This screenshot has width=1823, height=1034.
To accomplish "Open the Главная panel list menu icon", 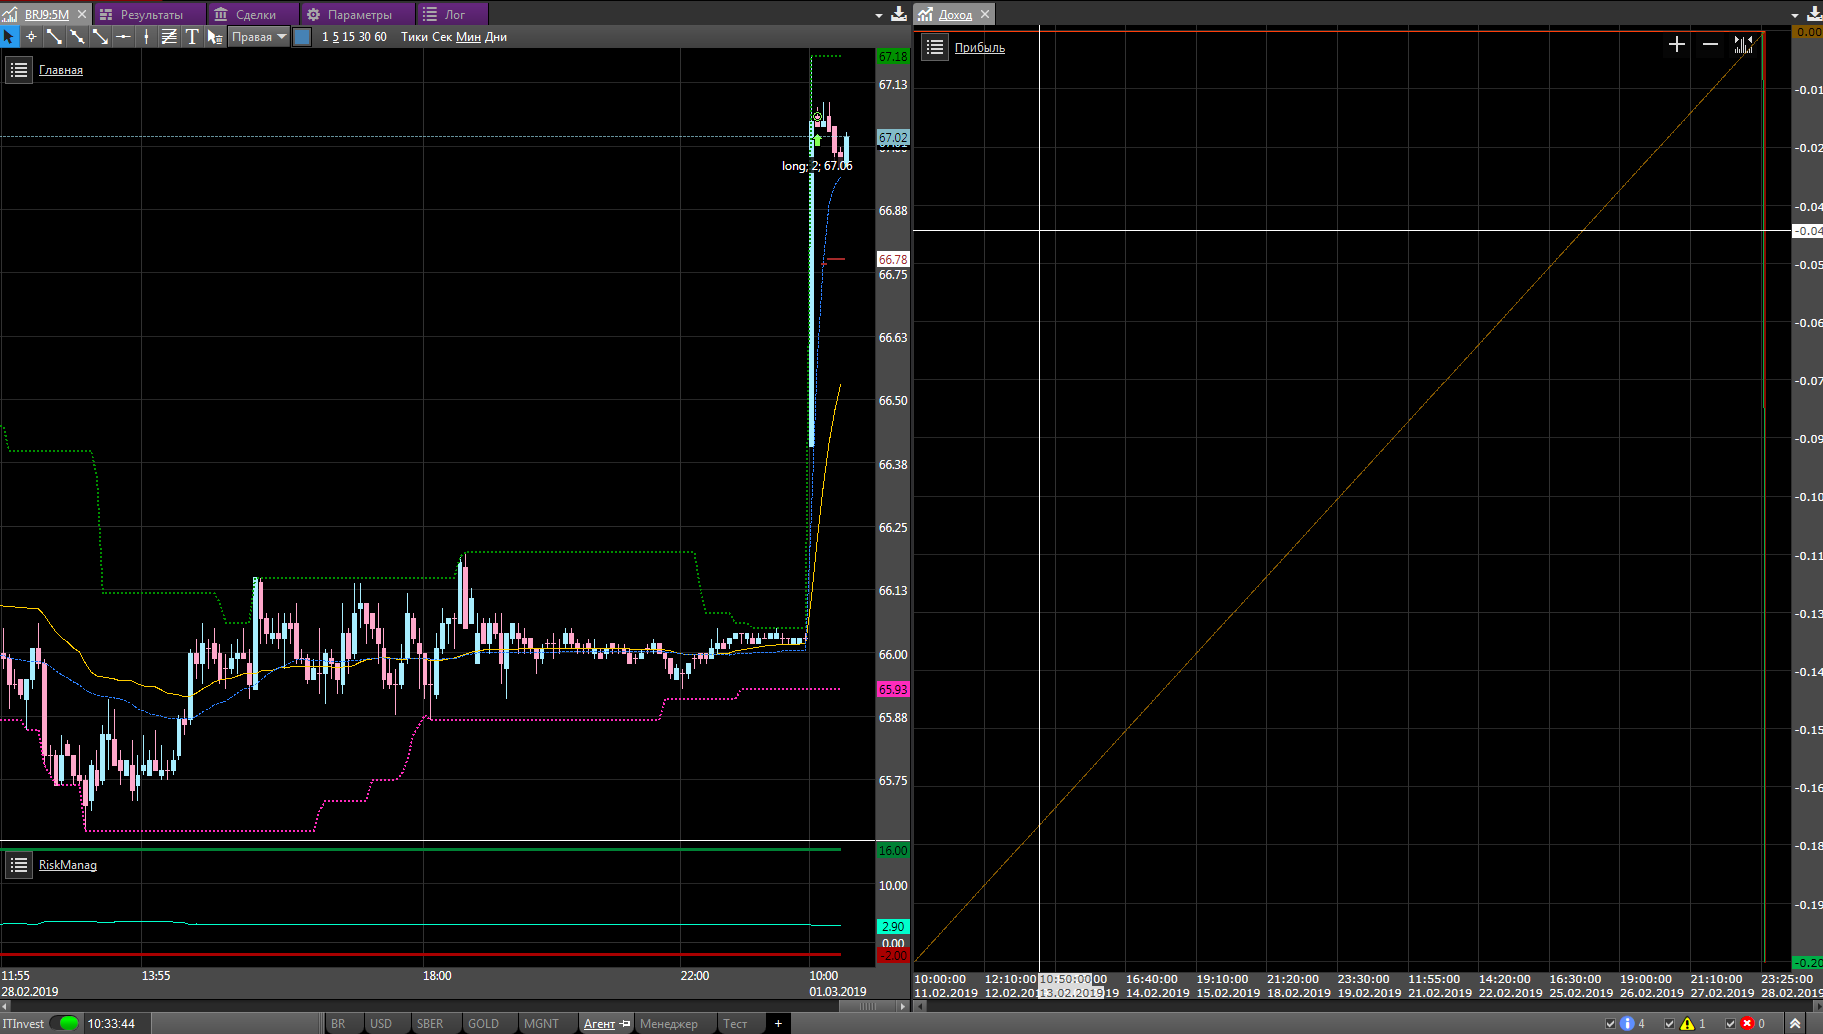I will click(19, 70).
